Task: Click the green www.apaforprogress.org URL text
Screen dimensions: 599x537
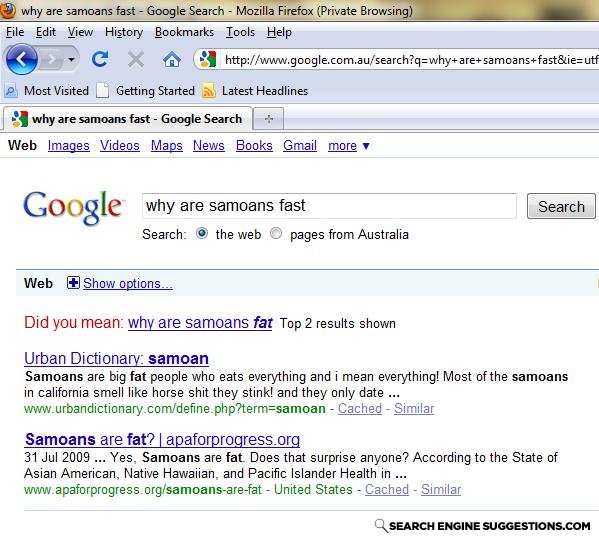Action: click(x=143, y=490)
